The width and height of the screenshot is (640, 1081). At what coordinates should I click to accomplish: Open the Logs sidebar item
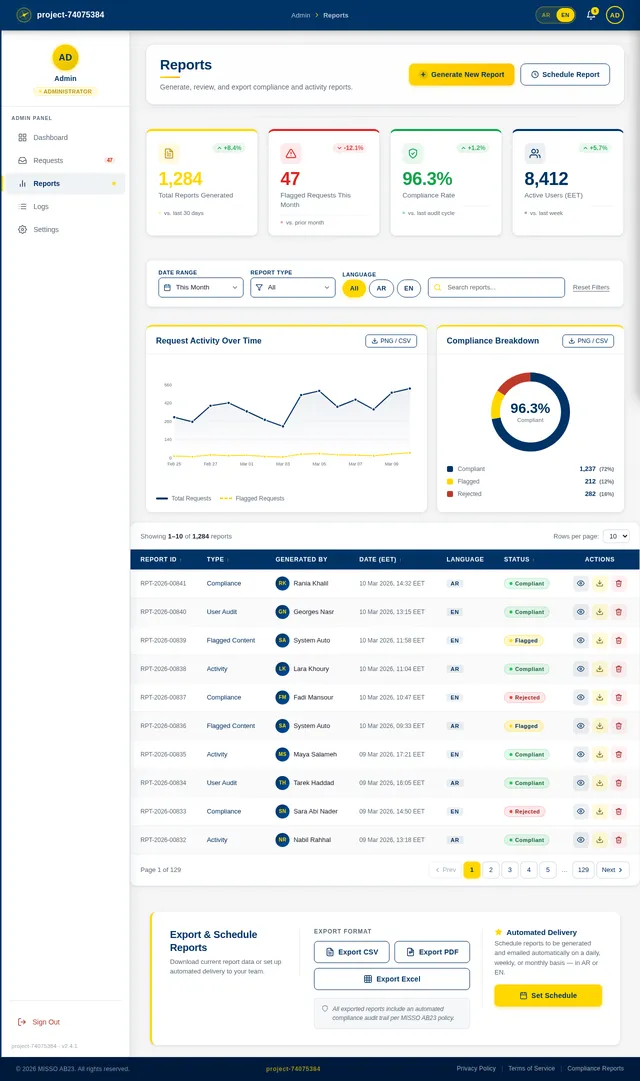[x=41, y=206]
